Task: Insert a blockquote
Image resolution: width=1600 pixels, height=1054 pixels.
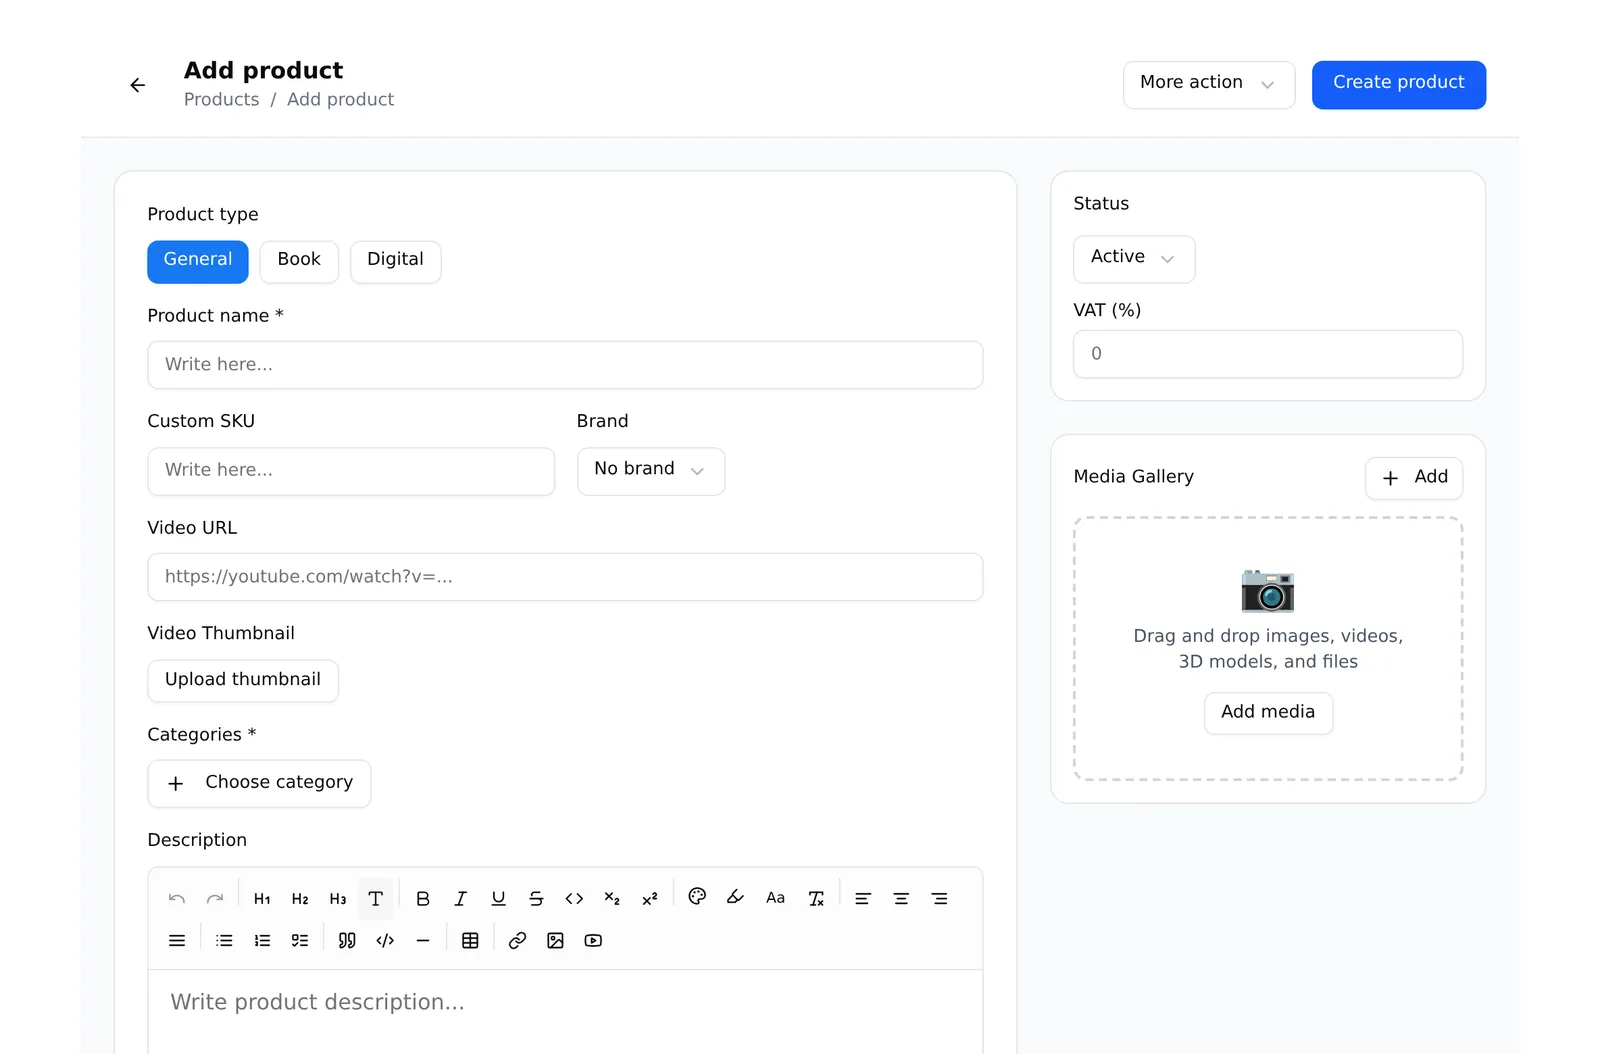Action: click(347, 941)
